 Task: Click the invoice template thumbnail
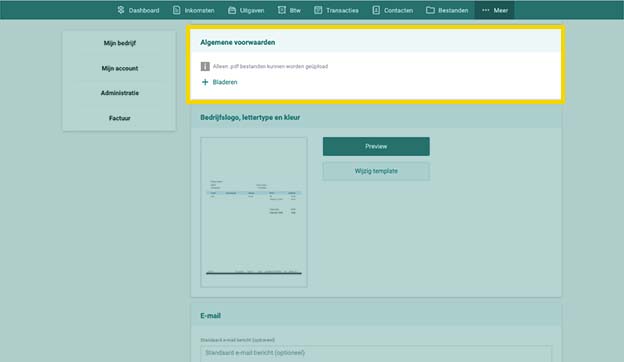[254, 212]
